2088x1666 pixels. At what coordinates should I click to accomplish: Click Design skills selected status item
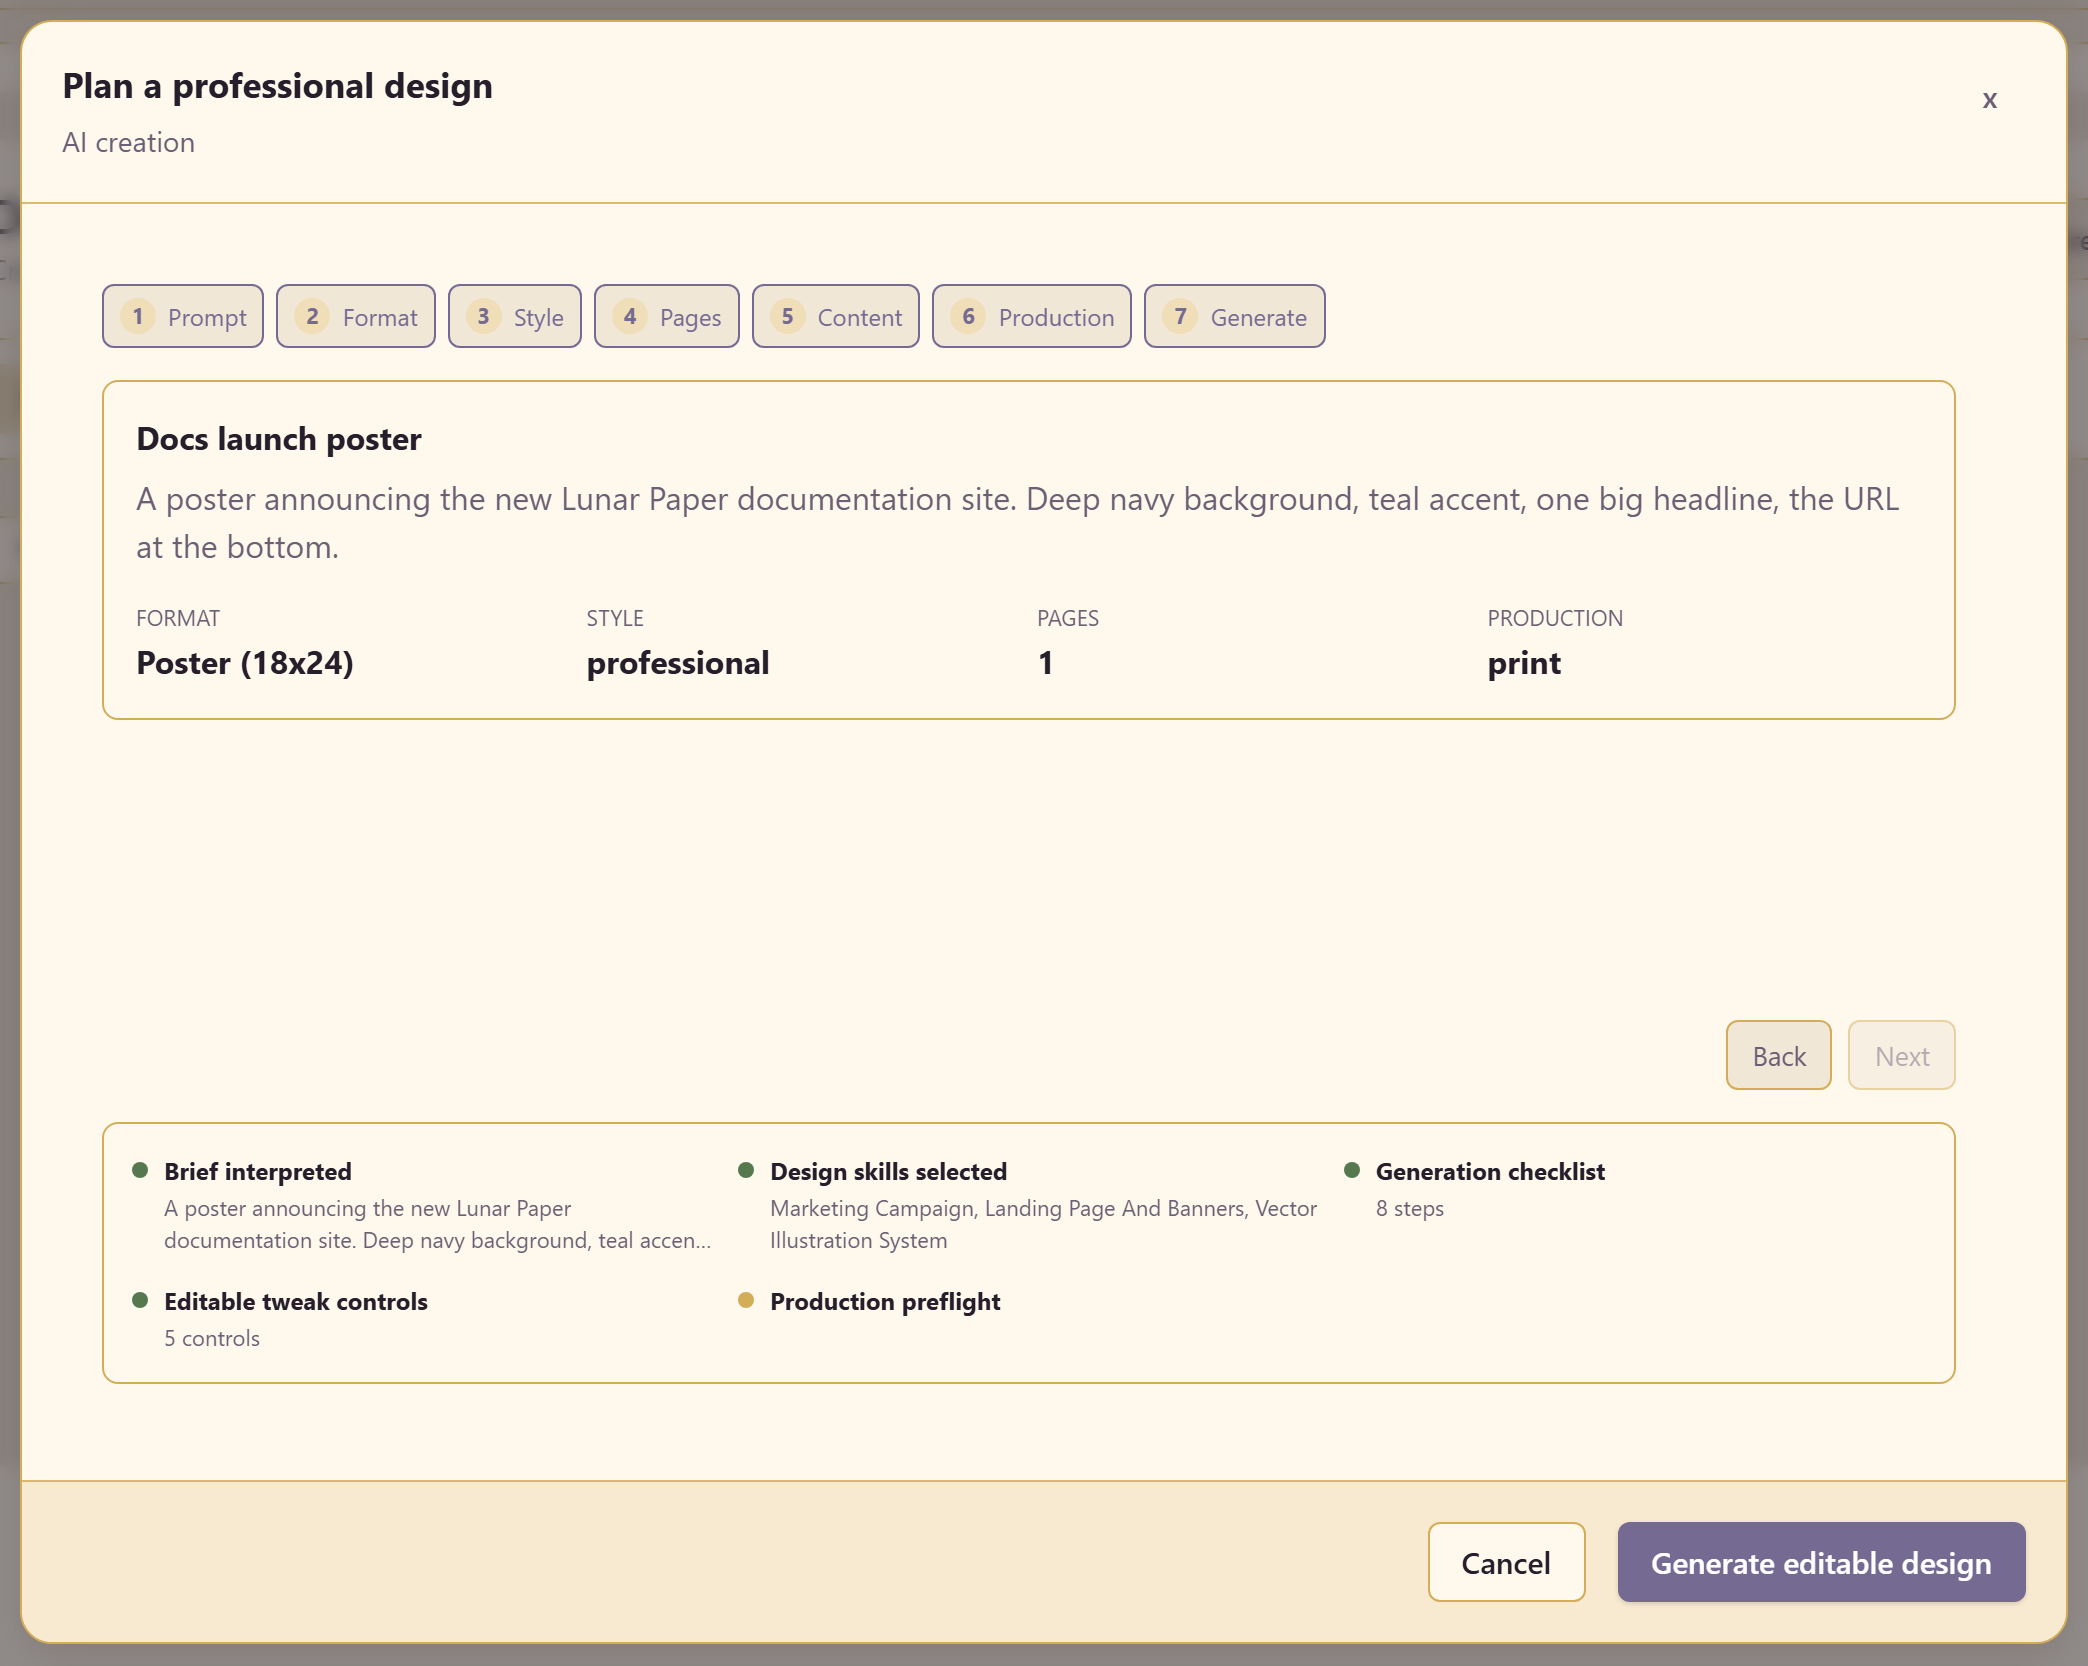click(1030, 1206)
